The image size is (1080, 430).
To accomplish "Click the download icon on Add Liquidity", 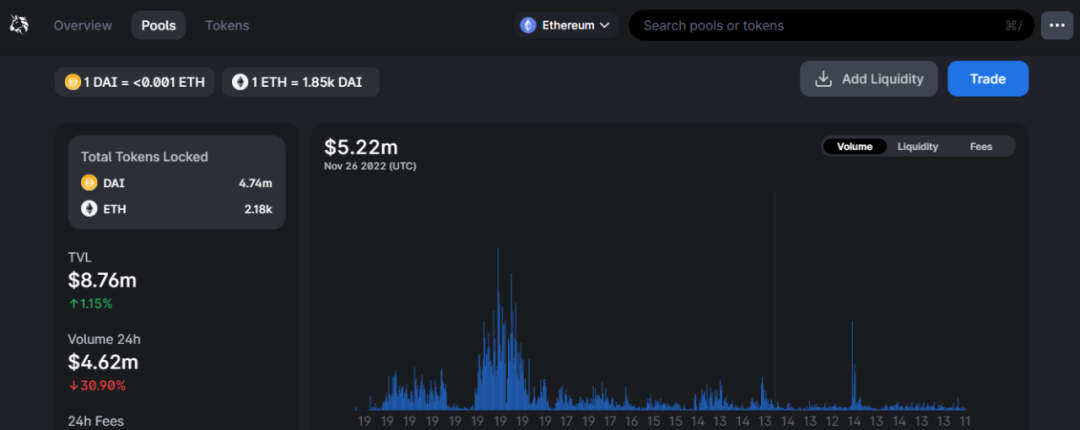I will tap(824, 79).
